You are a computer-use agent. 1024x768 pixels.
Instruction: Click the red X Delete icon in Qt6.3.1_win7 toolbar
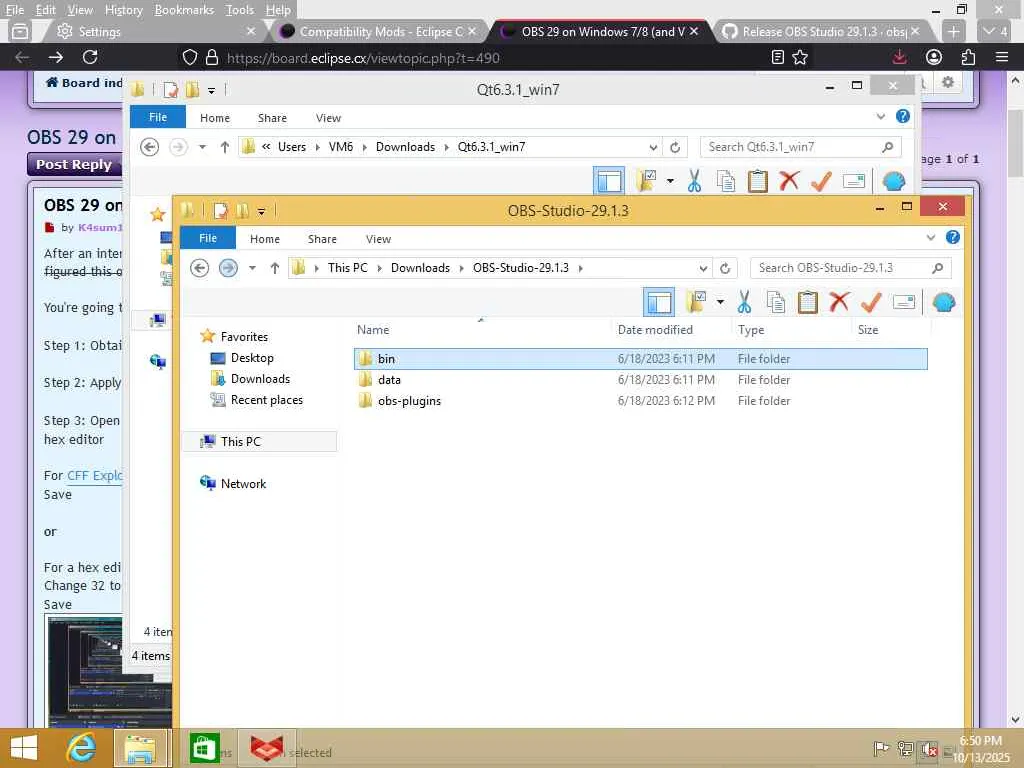pyautogui.click(x=789, y=180)
